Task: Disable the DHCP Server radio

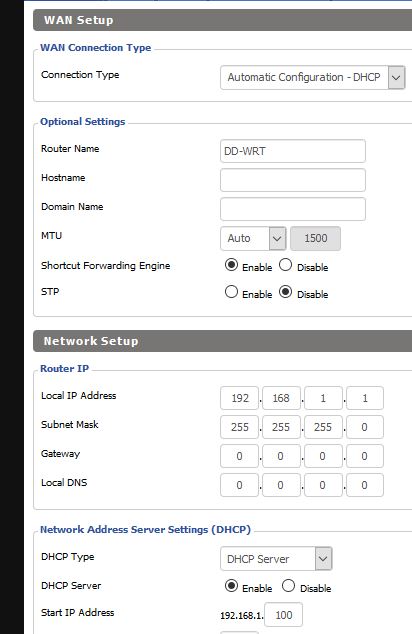Action: (288, 586)
